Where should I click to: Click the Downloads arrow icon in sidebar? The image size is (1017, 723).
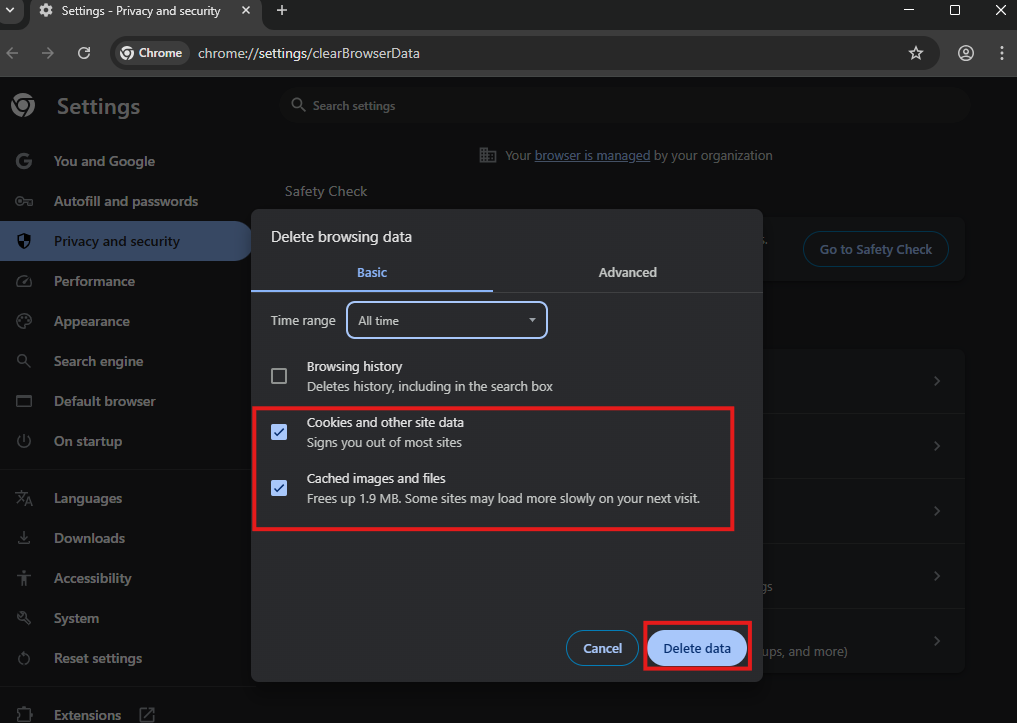pos(24,538)
